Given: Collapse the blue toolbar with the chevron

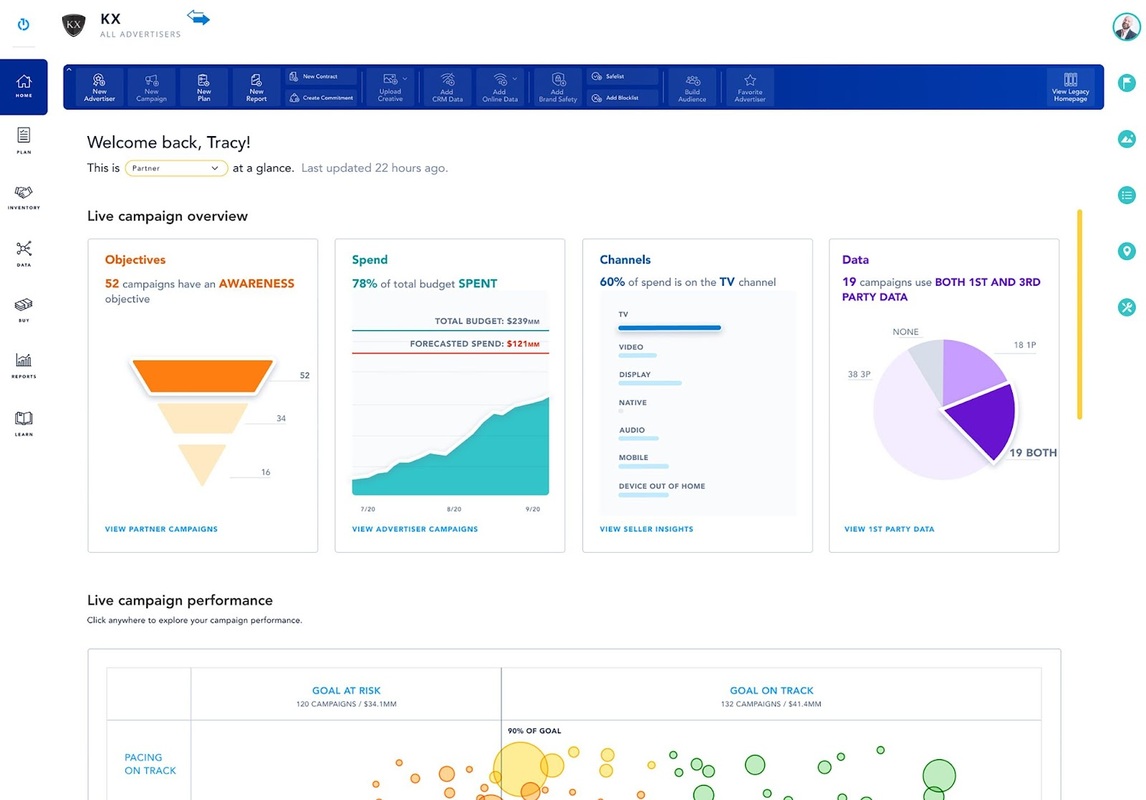Looking at the screenshot, I should pos(69,70).
